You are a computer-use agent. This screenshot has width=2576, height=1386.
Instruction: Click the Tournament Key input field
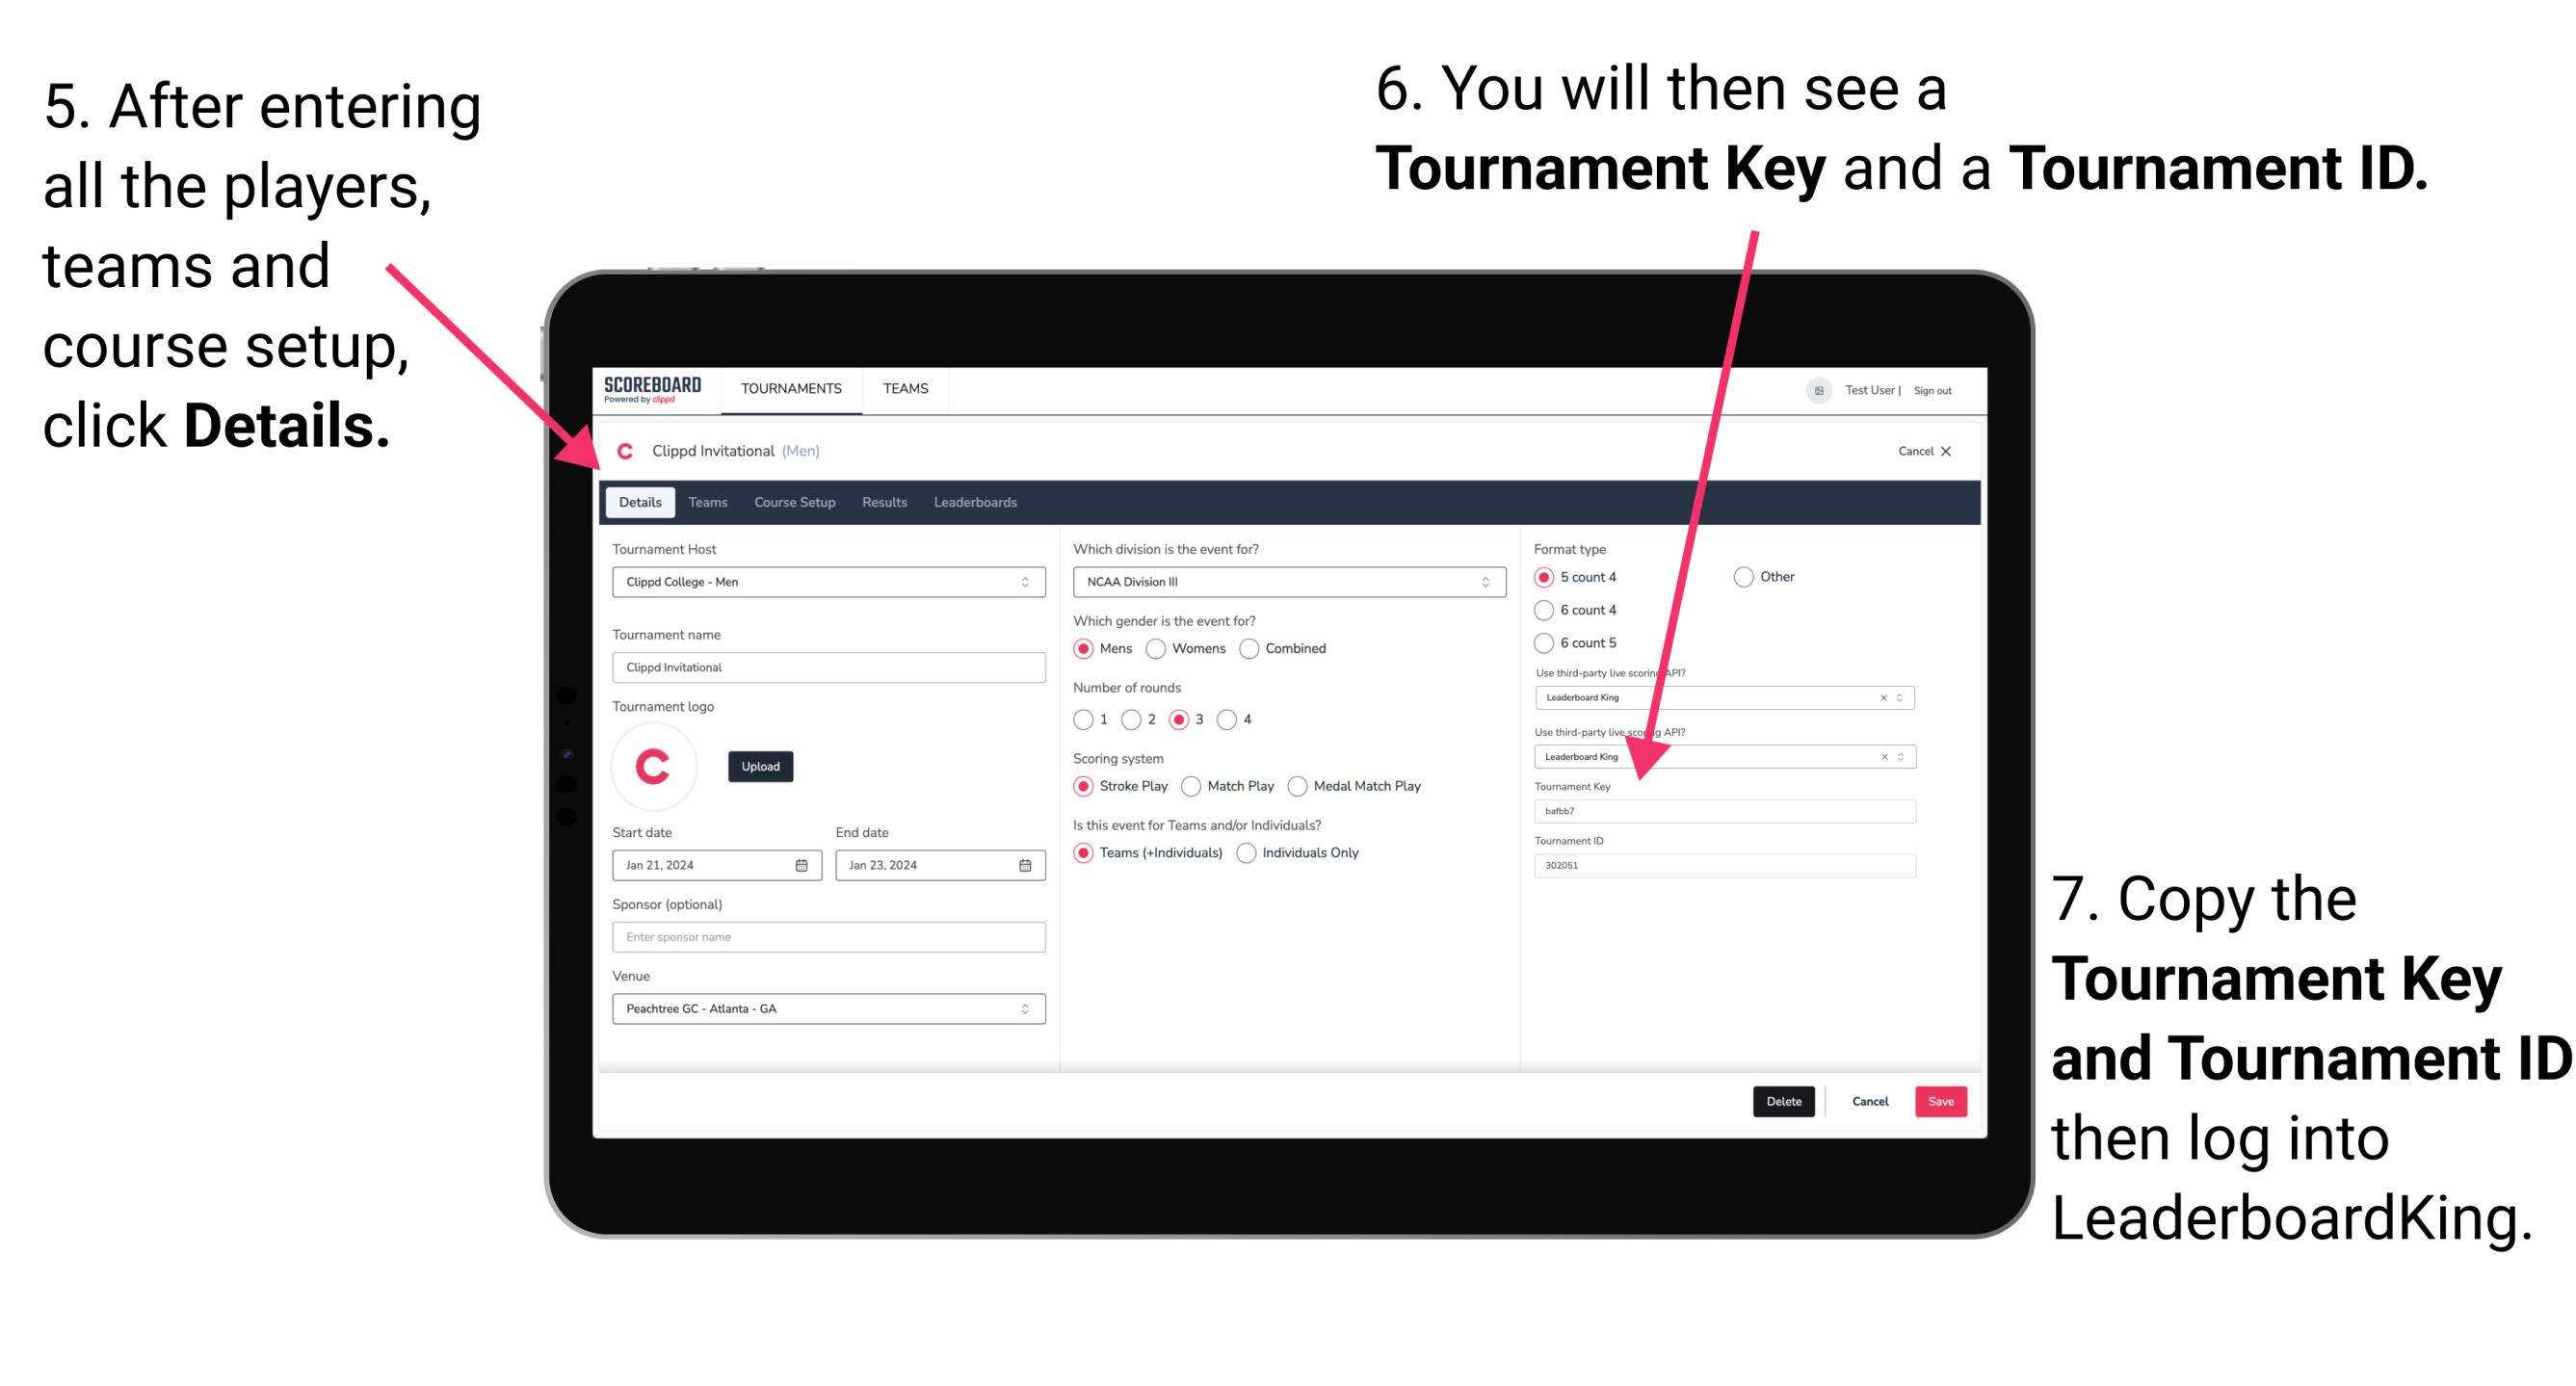(x=1727, y=811)
